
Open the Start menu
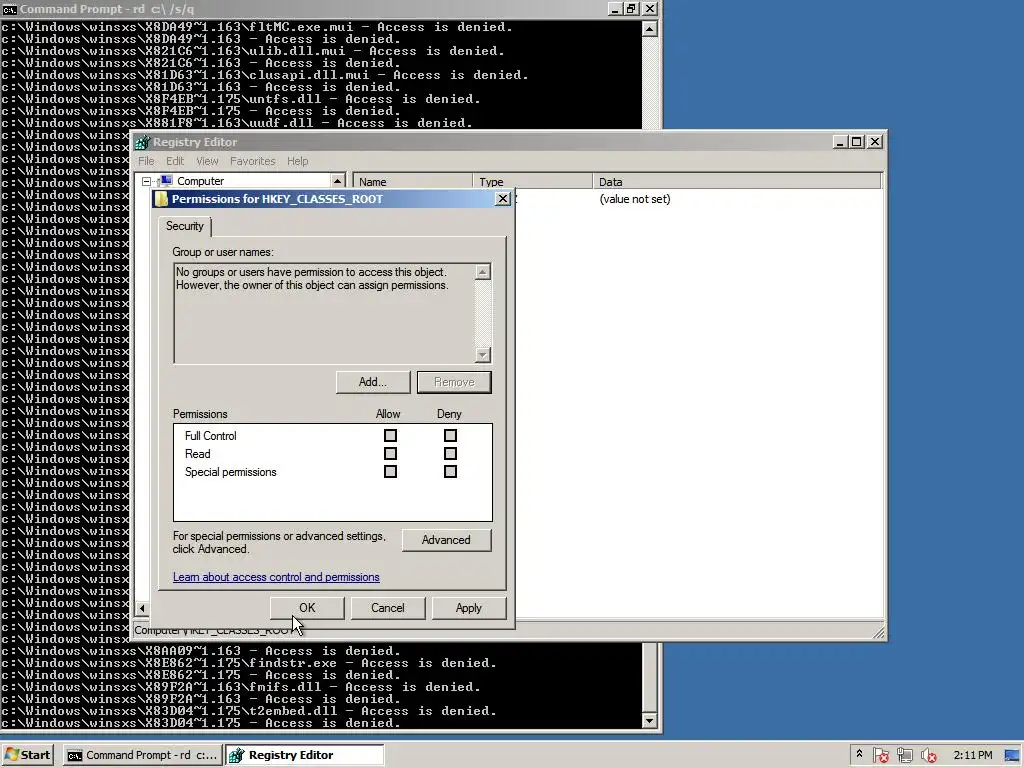tap(27, 755)
